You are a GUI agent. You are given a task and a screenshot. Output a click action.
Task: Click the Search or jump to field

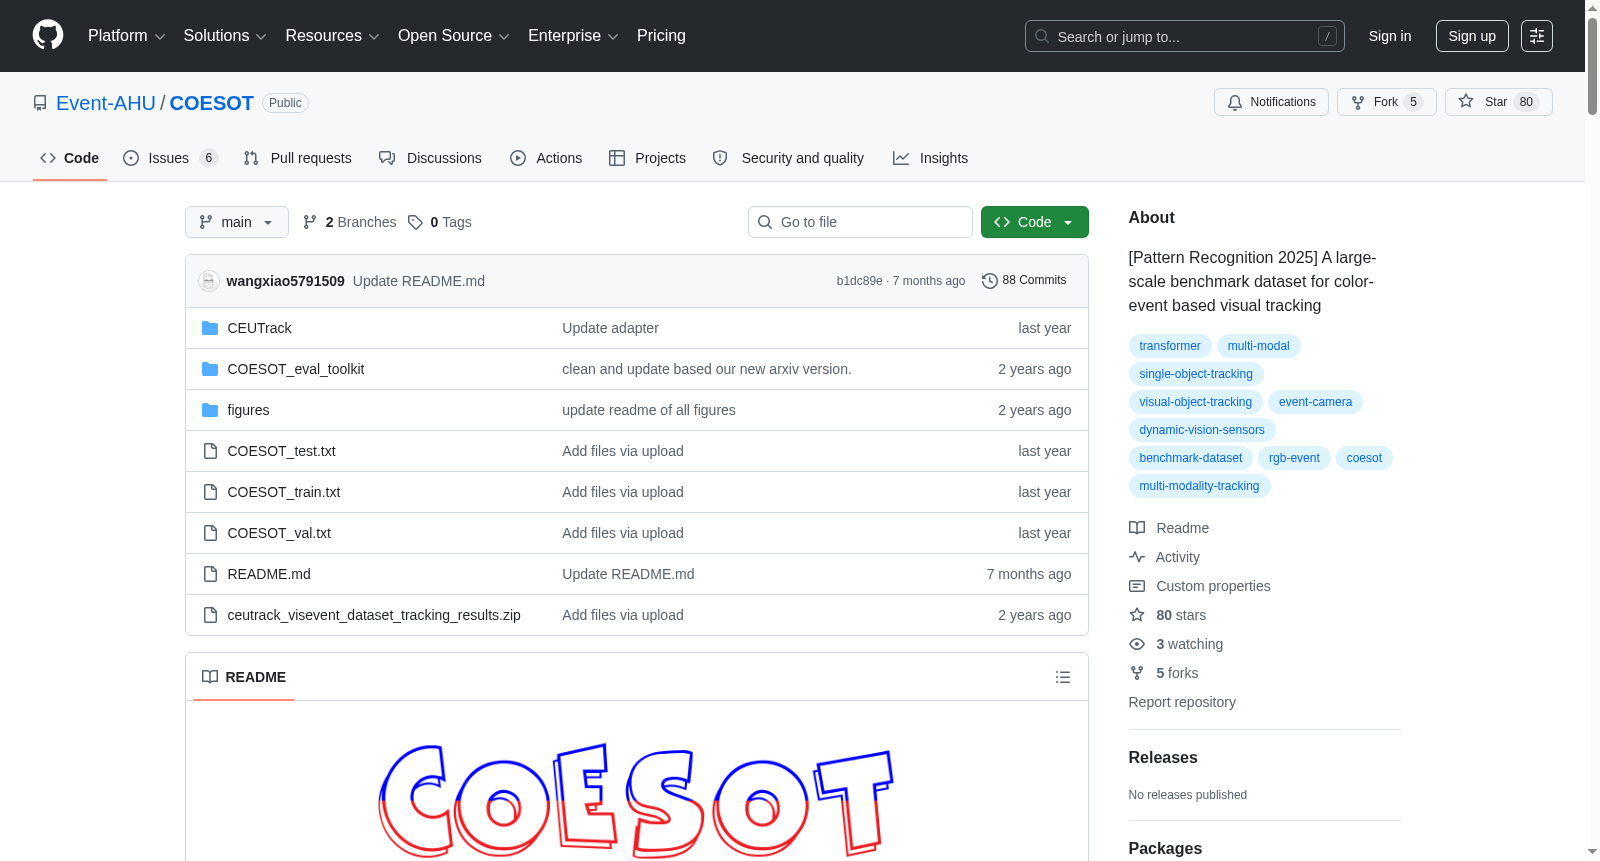[x=1185, y=36]
